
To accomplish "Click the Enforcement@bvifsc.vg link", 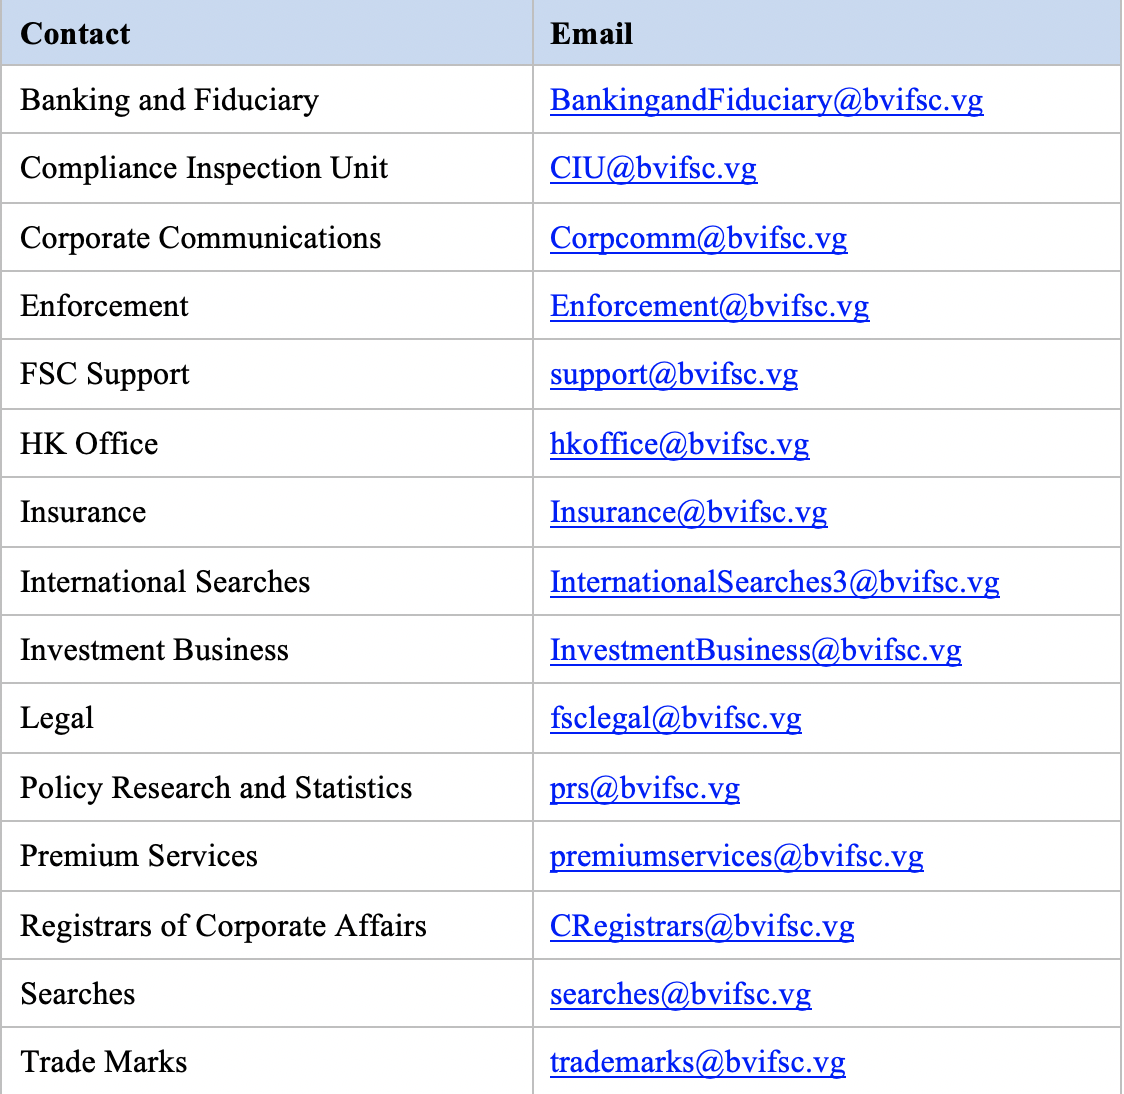I will (709, 306).
